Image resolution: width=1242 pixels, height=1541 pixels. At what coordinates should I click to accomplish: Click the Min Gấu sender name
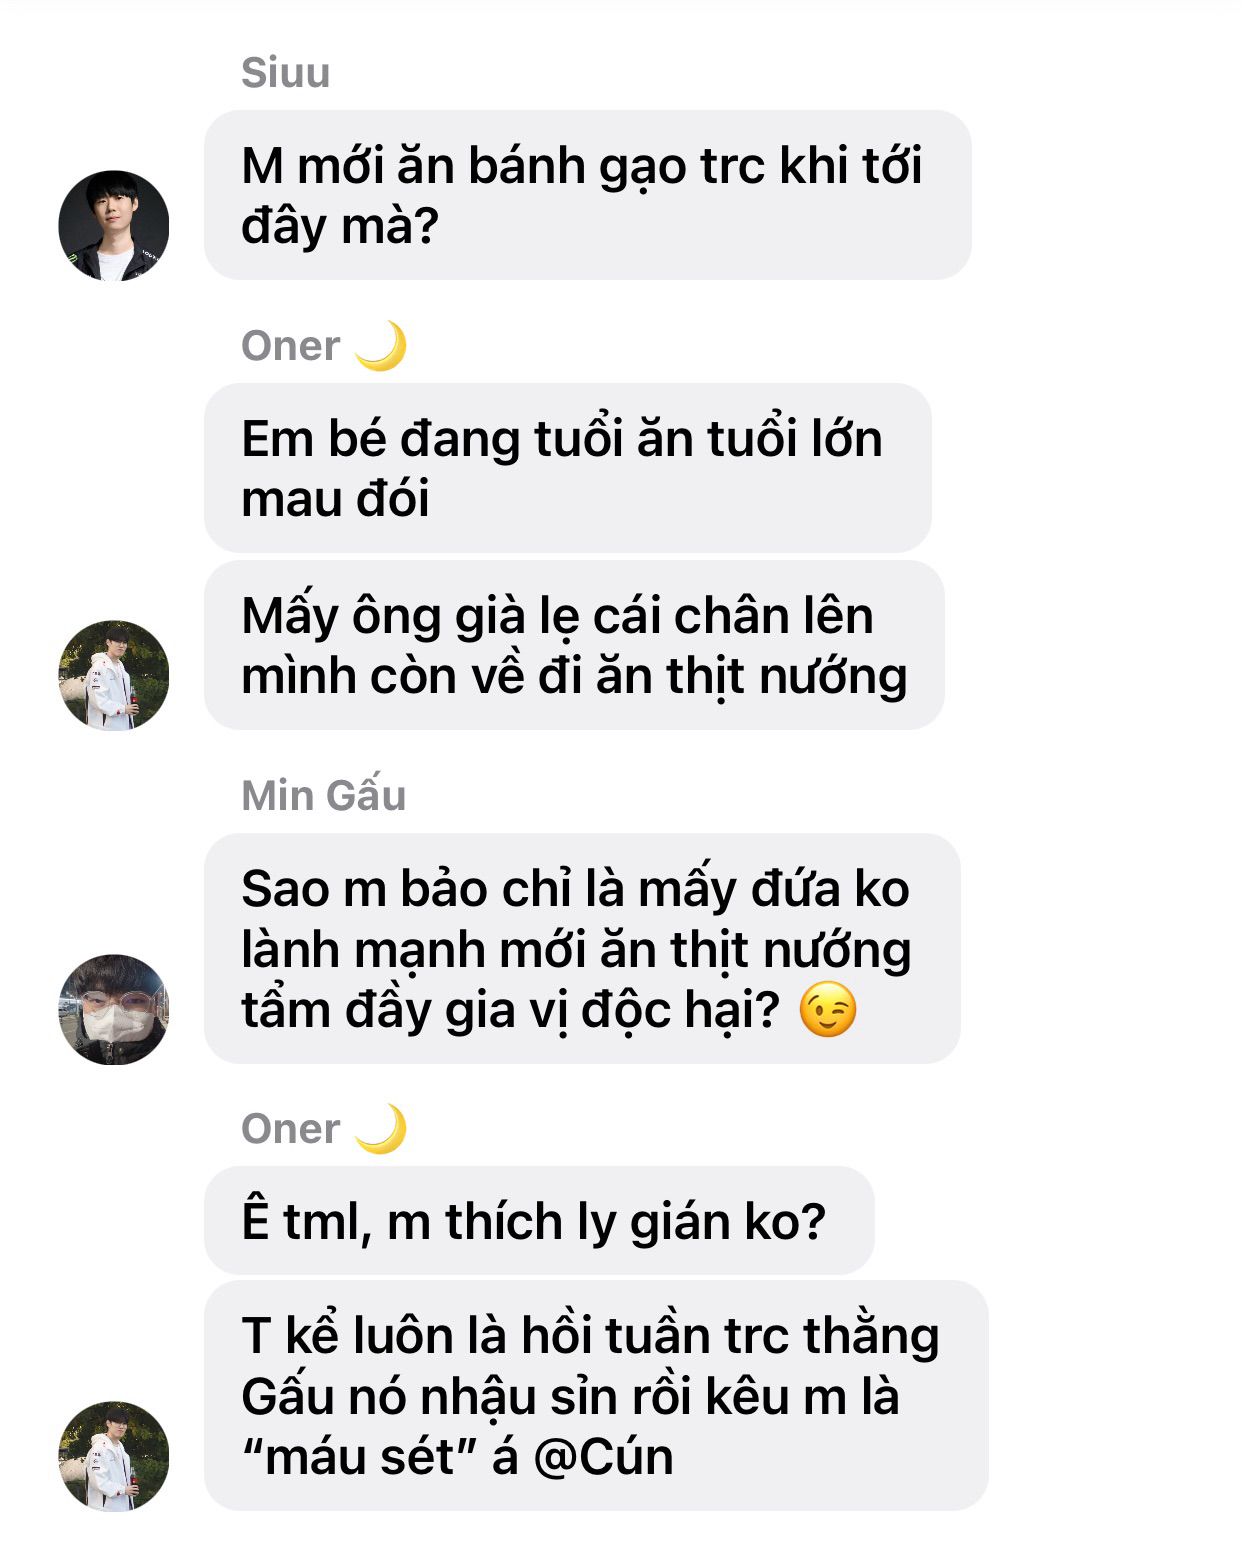[323, 796]
